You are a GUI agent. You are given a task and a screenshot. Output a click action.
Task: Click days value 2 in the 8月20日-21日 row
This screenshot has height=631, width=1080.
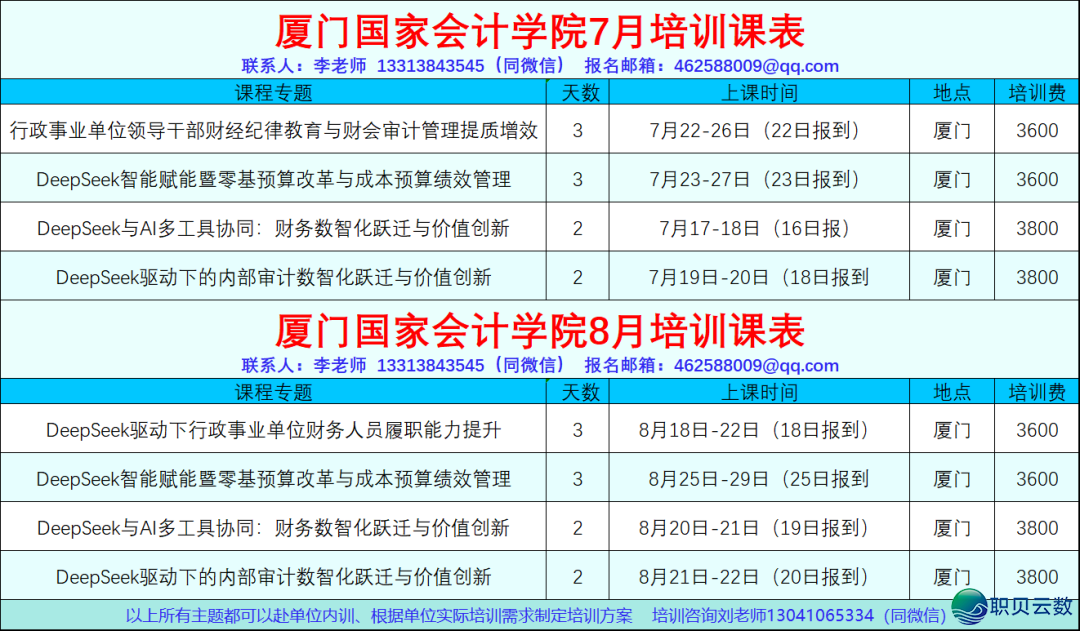click(578, 528)
